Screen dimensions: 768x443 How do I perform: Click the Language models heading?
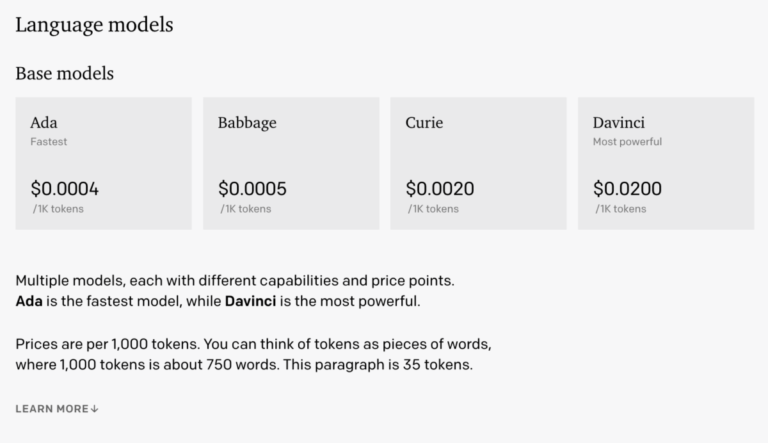(x=95, y=25)
